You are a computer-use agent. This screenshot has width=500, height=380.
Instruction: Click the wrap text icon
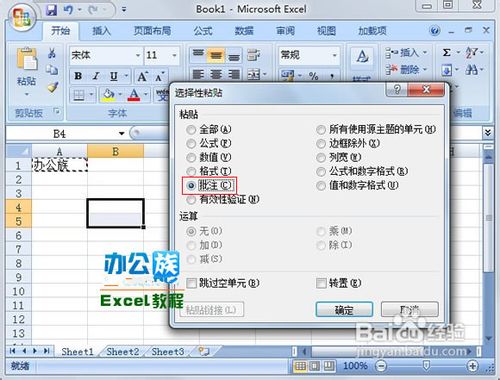[254, 55]
